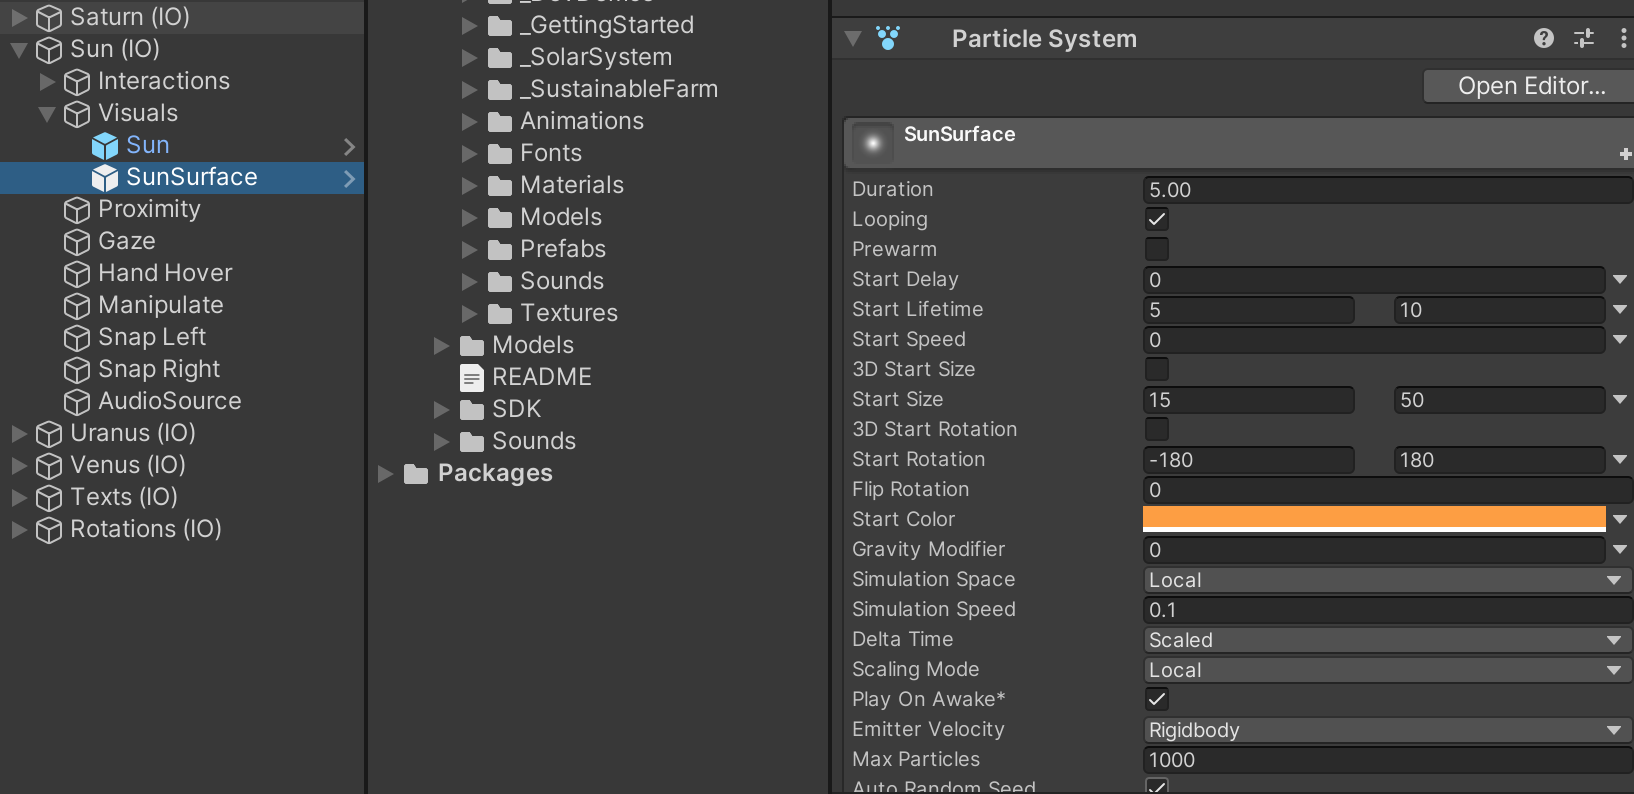Open the Simulation Space dropdown
This screenshot has width=1634, height=794.
pos(1384,580)
